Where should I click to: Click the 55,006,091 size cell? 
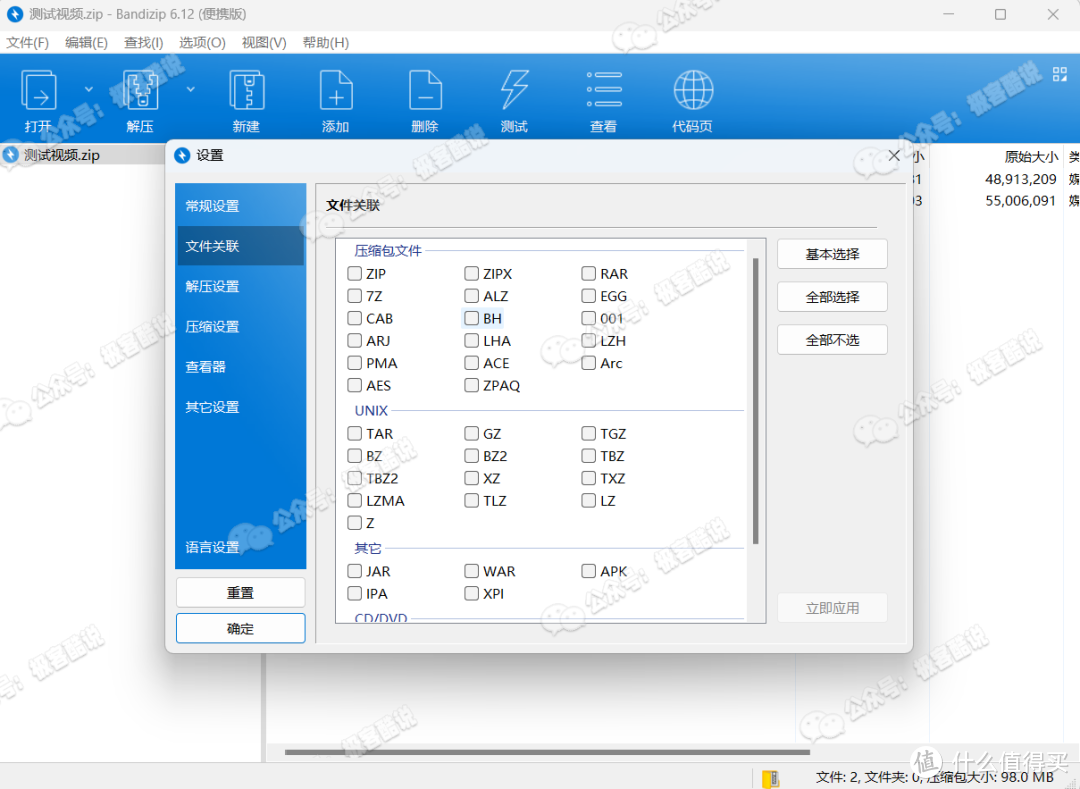1021,201
